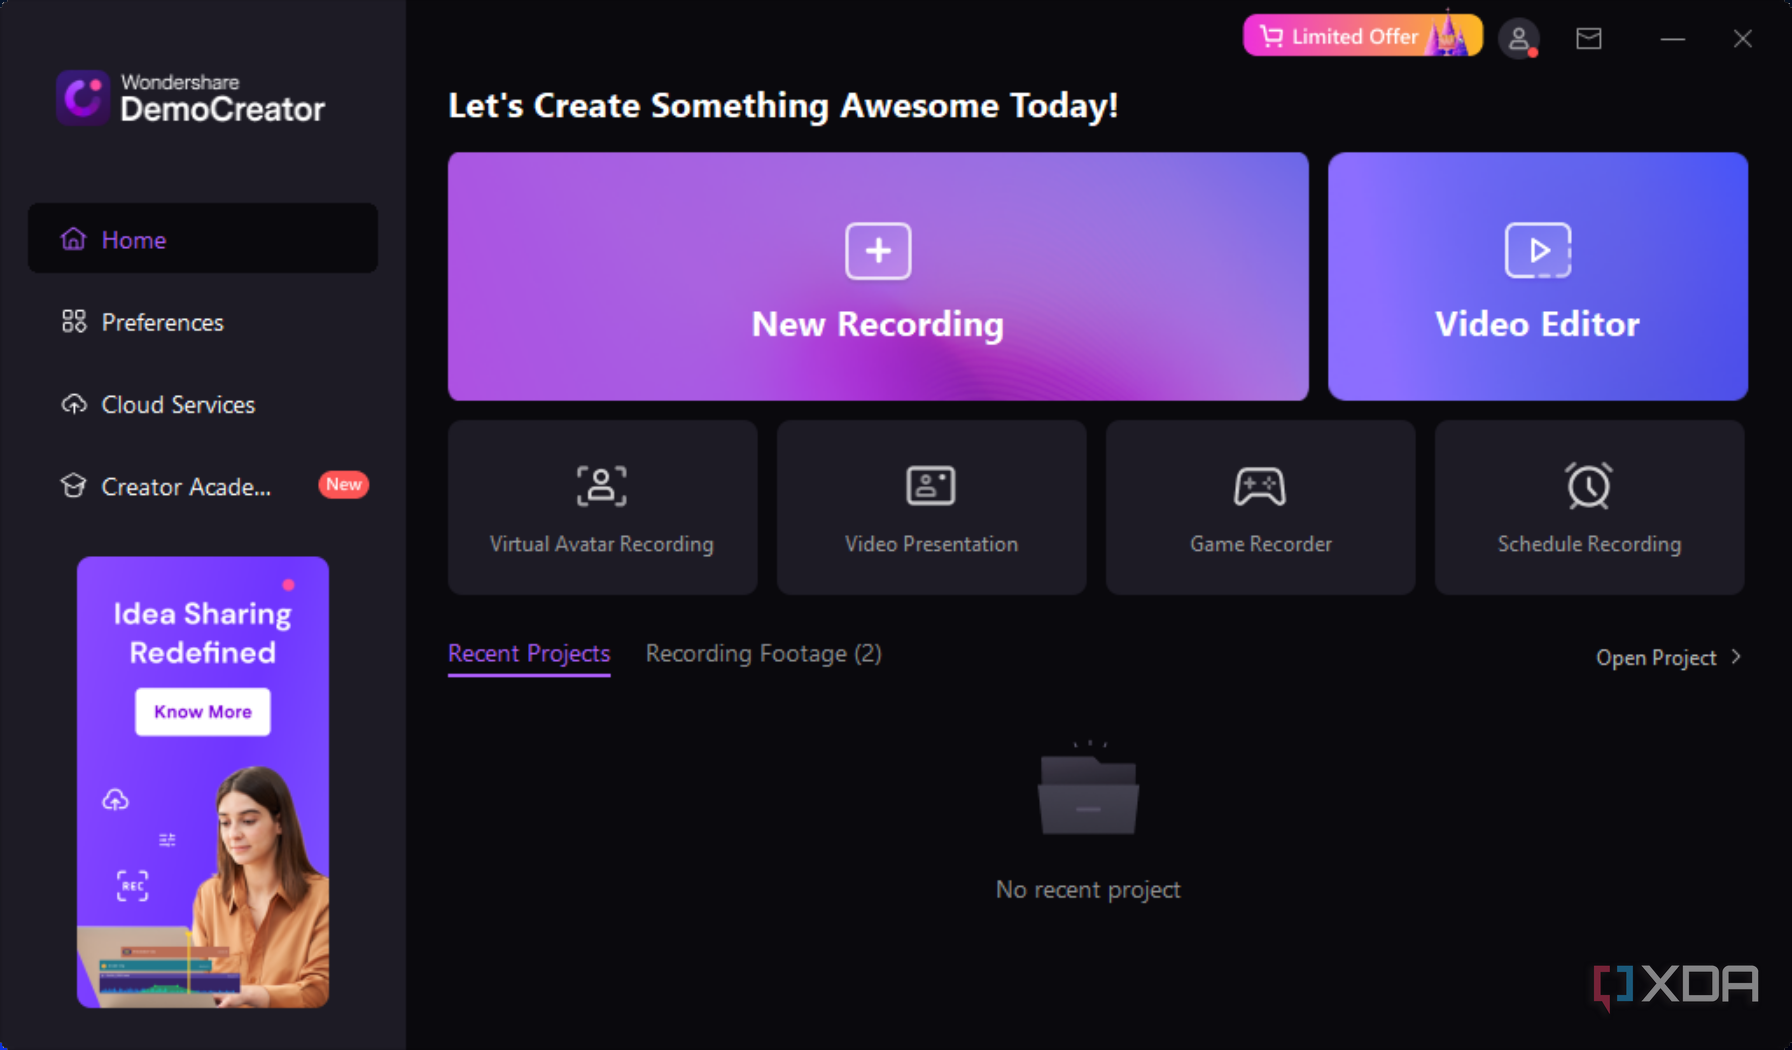
Task: Click the empty folder icon in project list
Action: point(1088,788)
